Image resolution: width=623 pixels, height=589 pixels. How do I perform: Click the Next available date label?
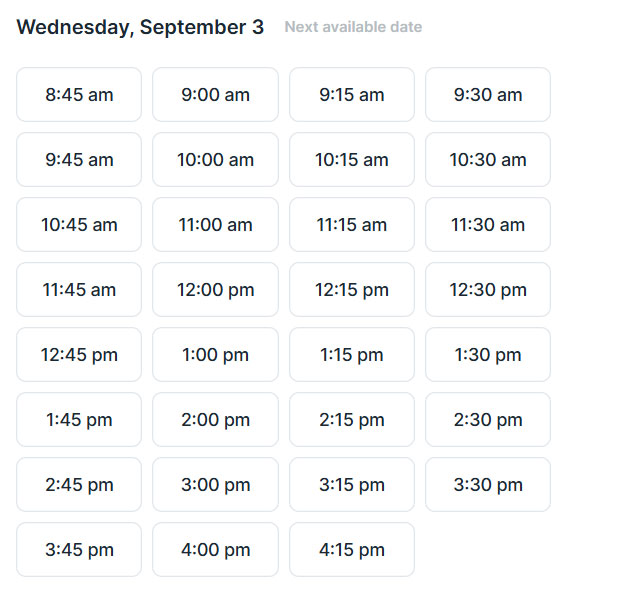click(353, 27)
